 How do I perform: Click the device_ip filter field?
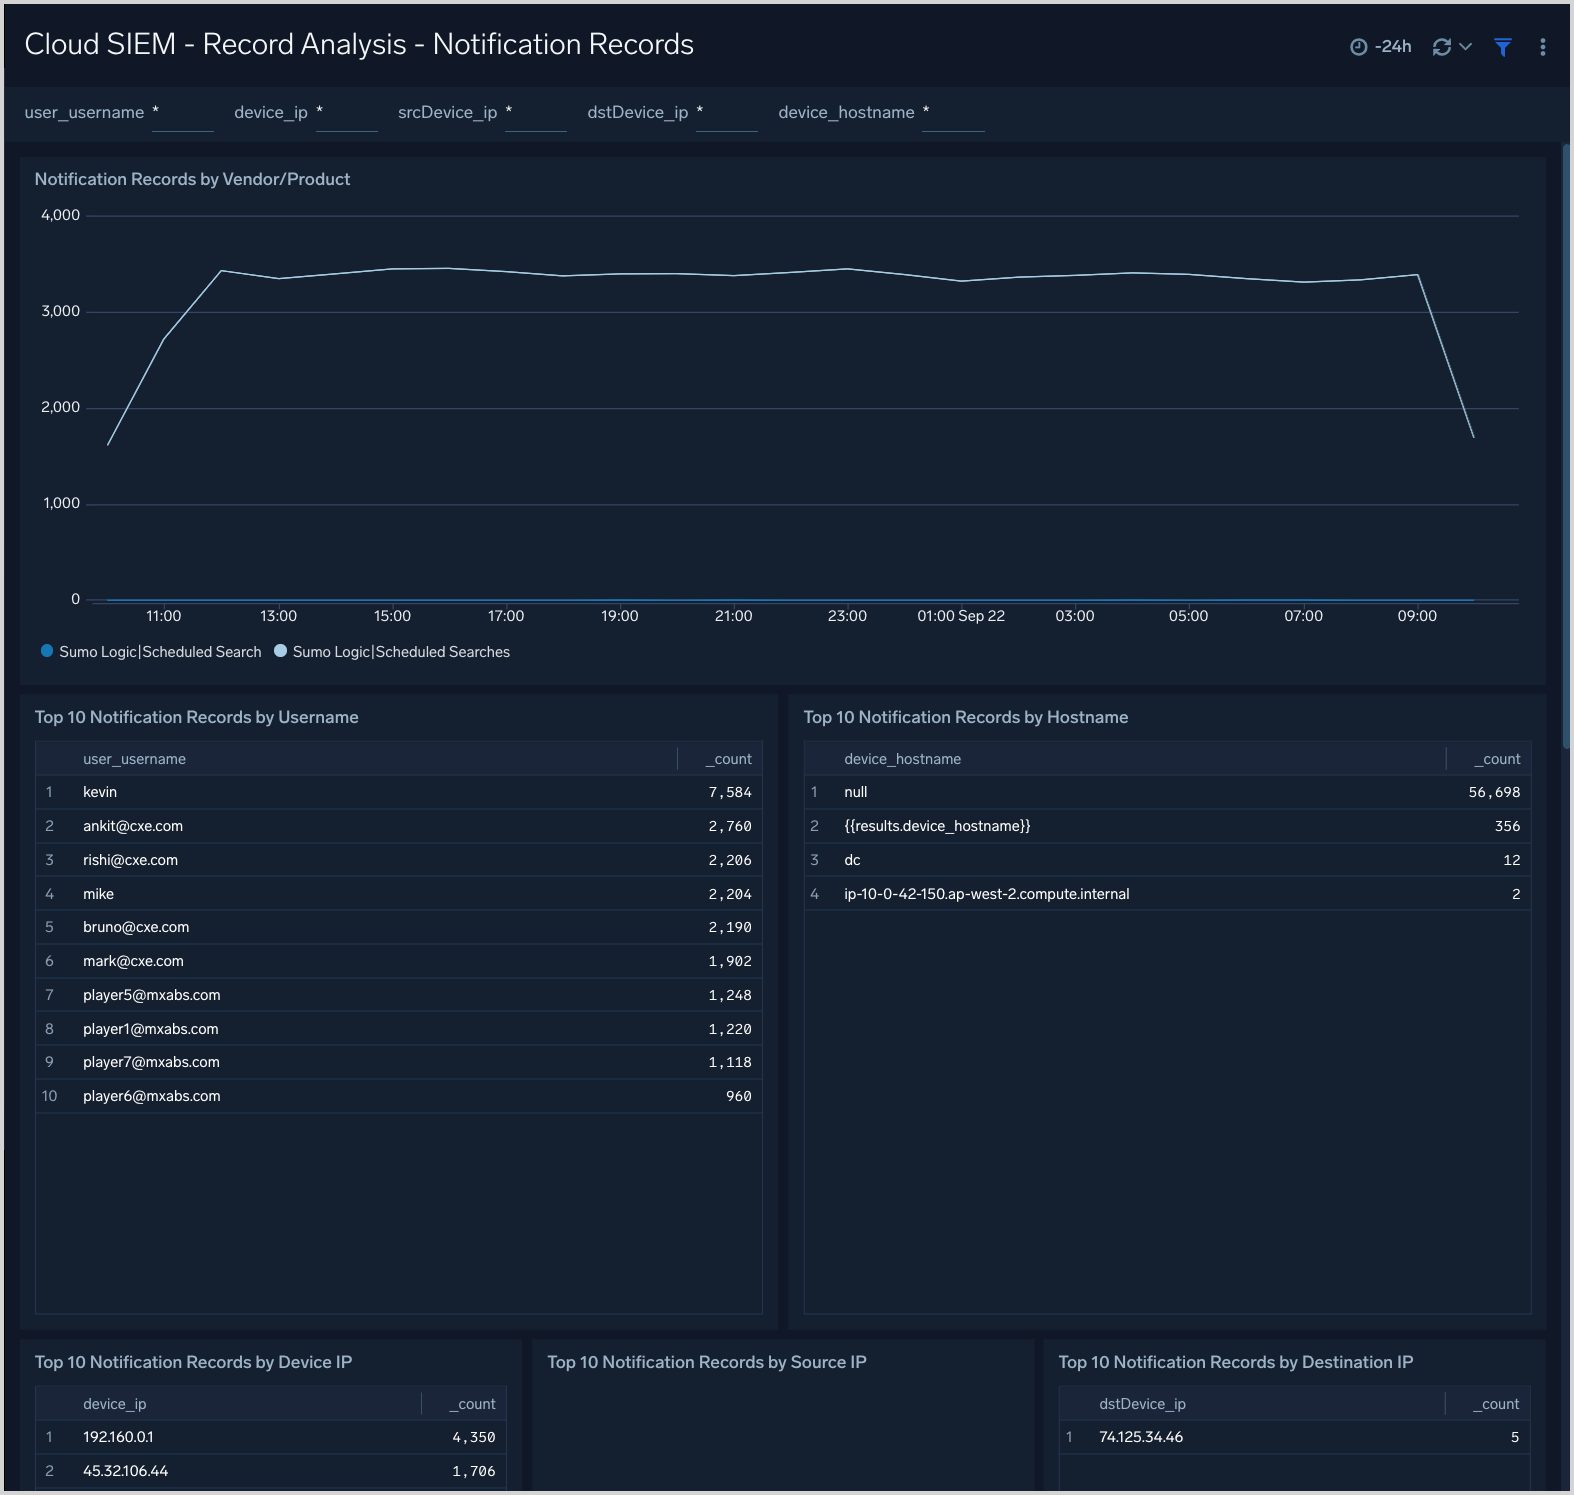[x=346, y=113]
